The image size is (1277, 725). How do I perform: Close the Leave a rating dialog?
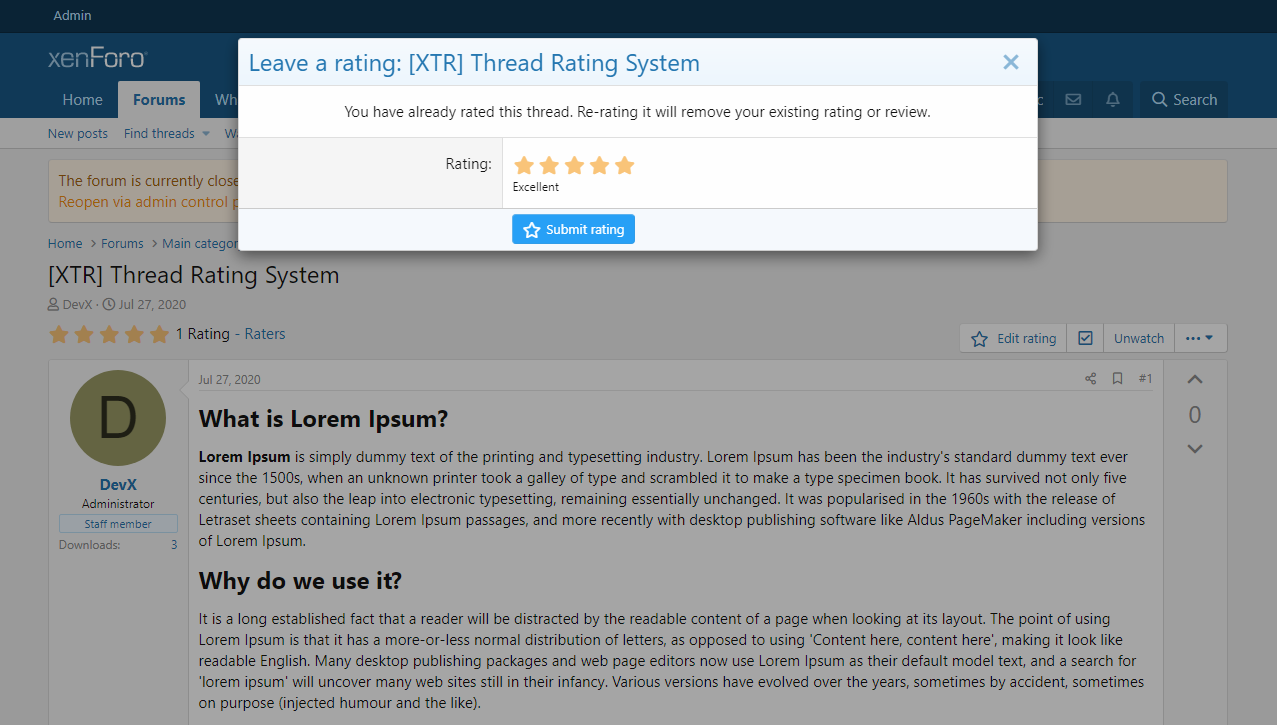pos(1010,62)
